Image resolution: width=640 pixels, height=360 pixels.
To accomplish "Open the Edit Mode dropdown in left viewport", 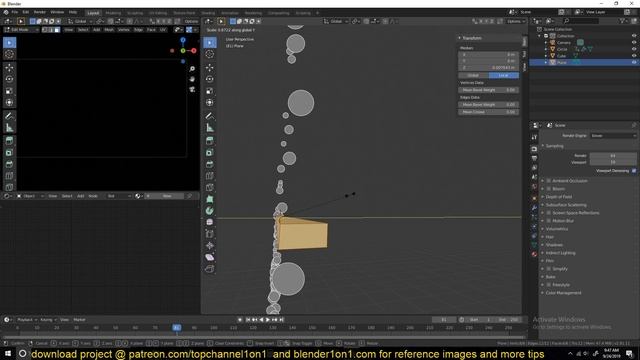I will pyautogui.click(x=21, y=30).
